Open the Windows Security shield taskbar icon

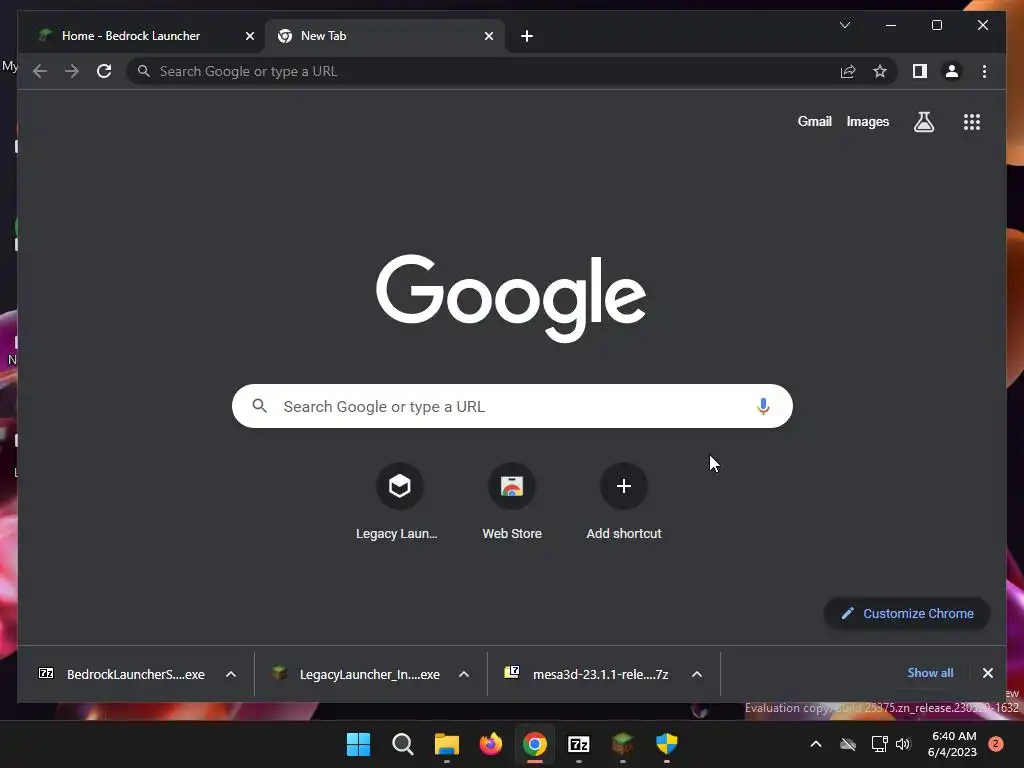click(x=667, y=744)
